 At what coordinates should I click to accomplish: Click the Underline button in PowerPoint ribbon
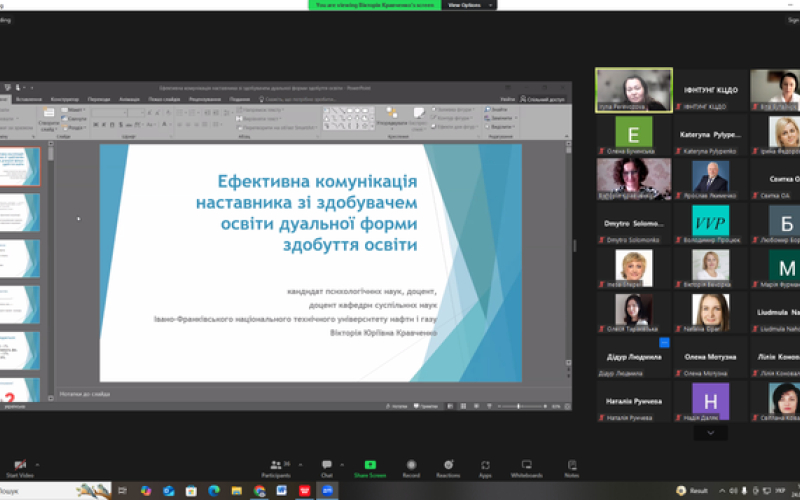112,124
